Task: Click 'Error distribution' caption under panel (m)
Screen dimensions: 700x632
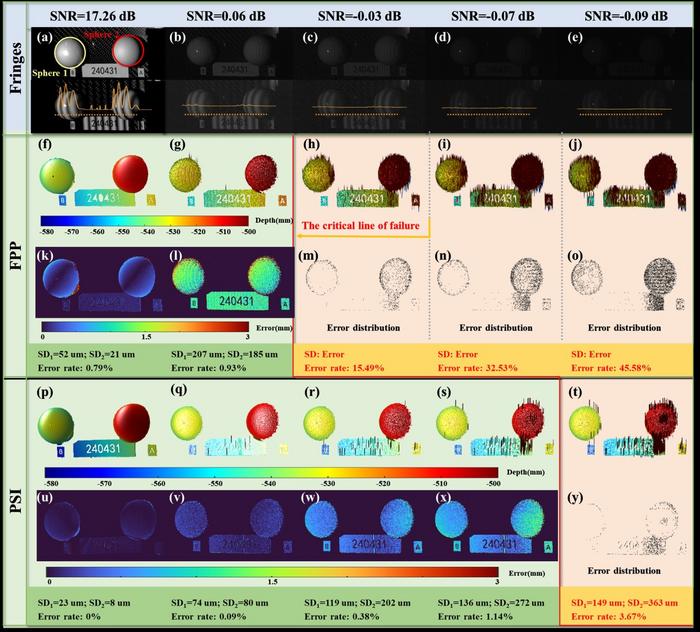Action: point(363,328)
